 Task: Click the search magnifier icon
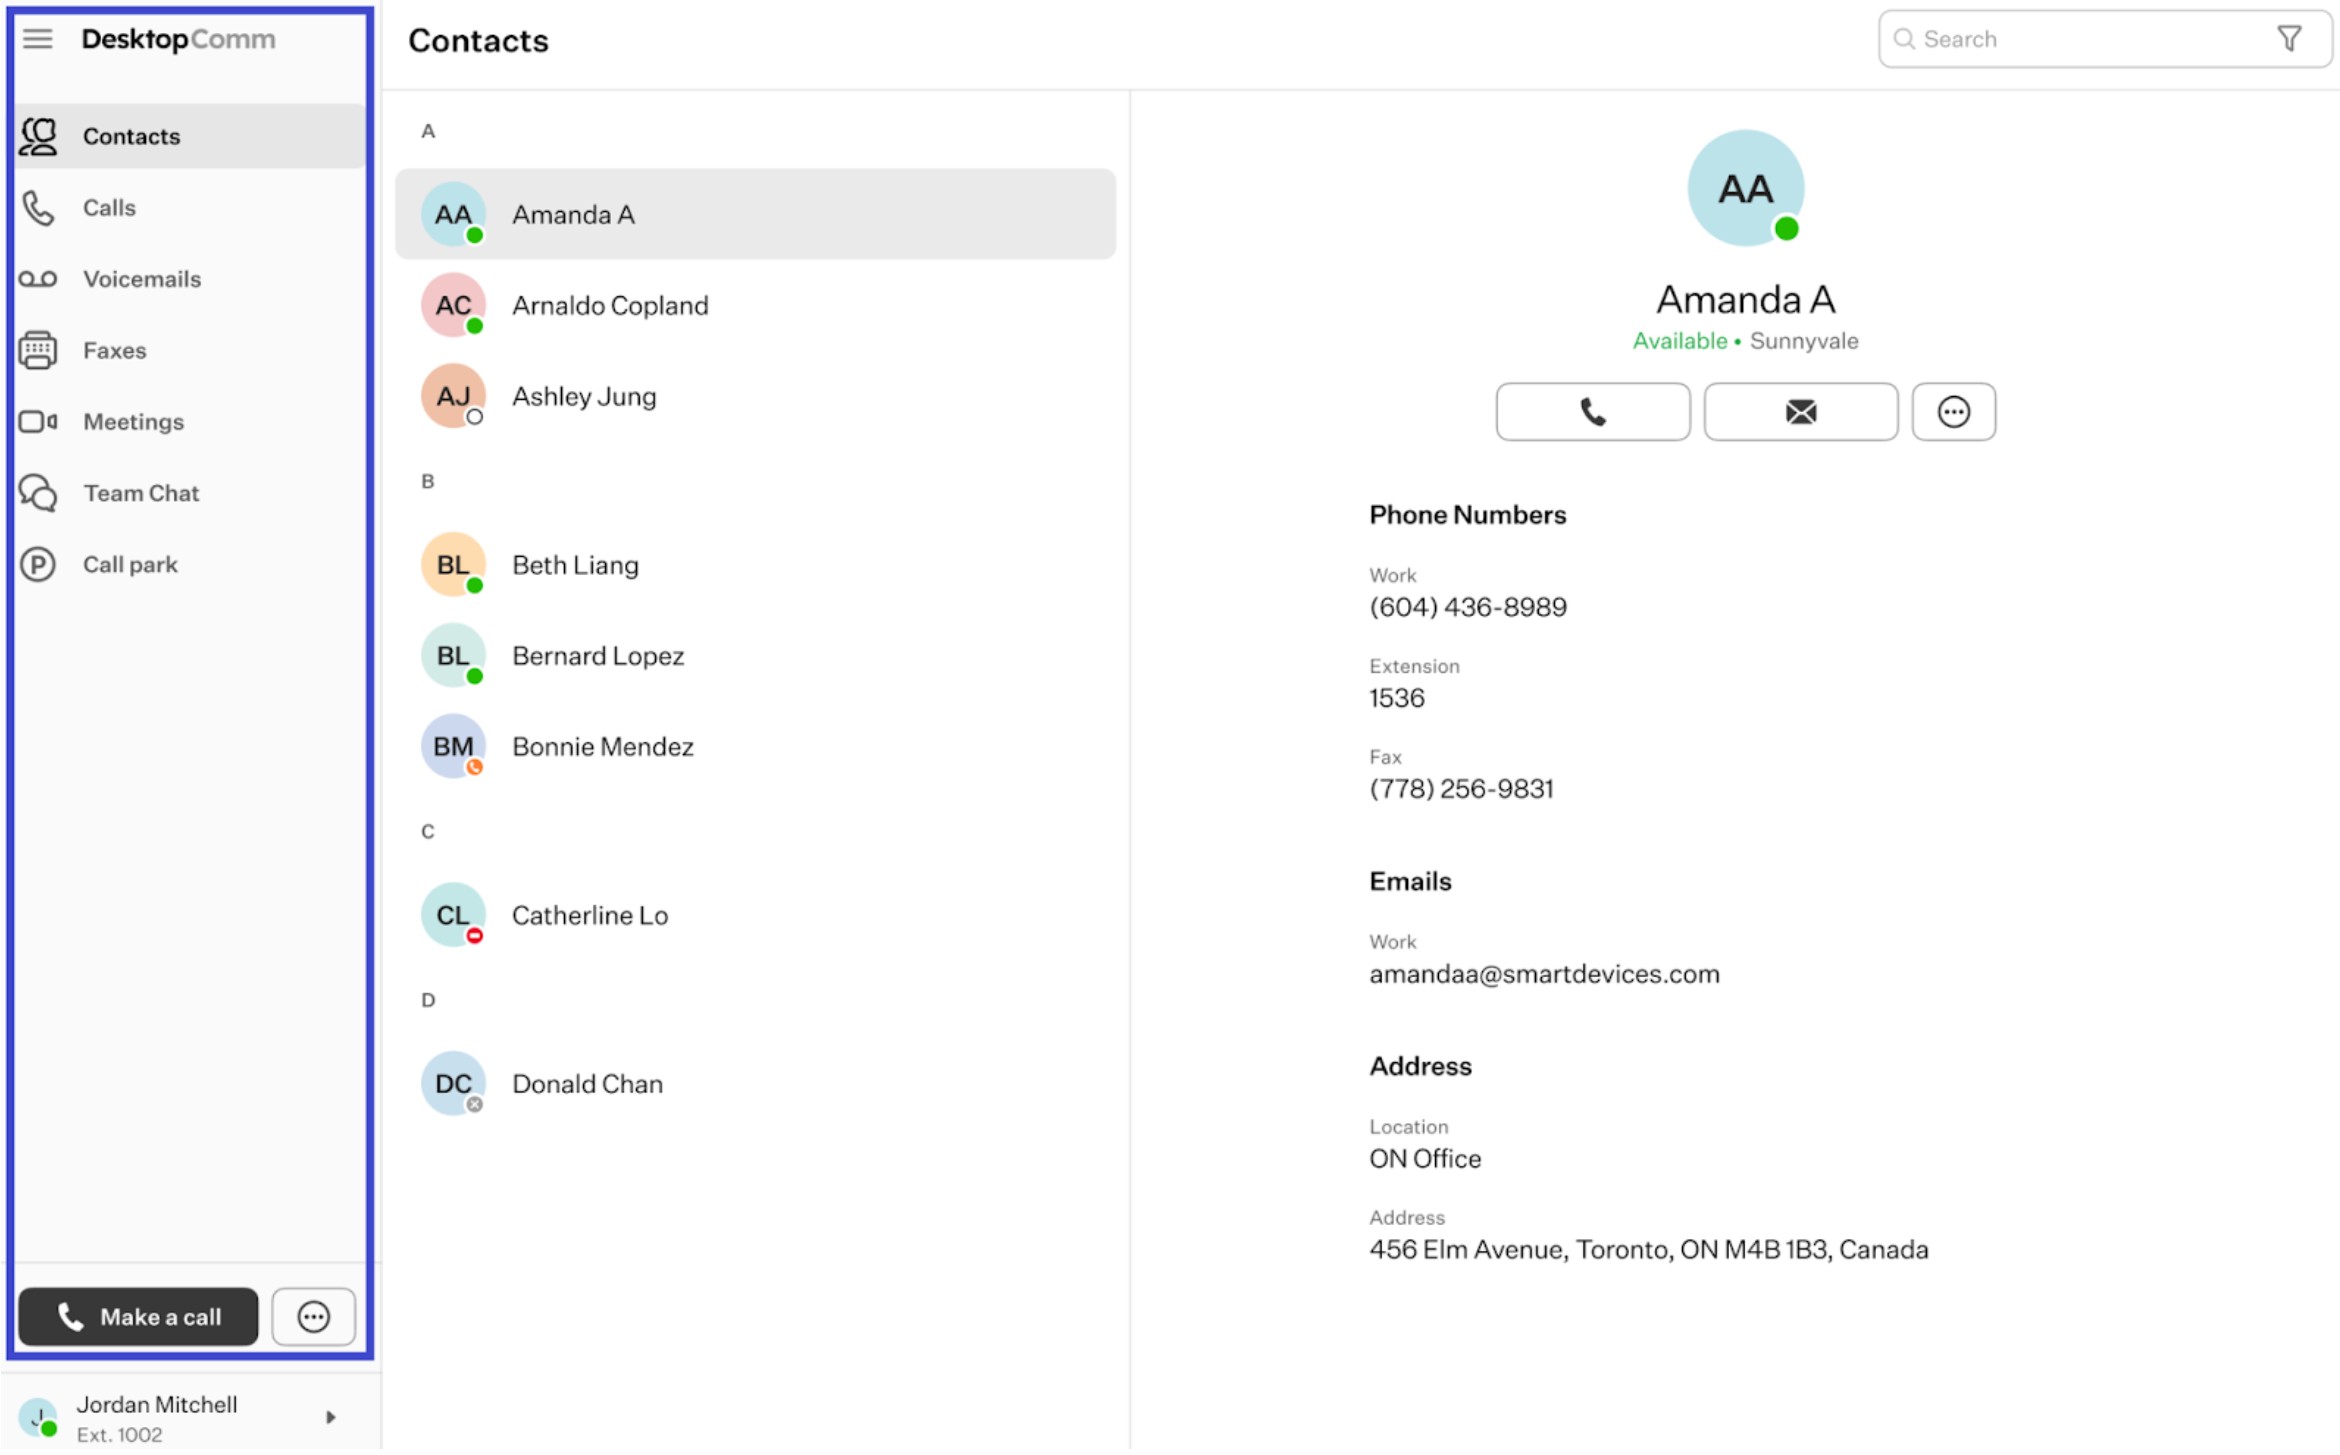1904,39
